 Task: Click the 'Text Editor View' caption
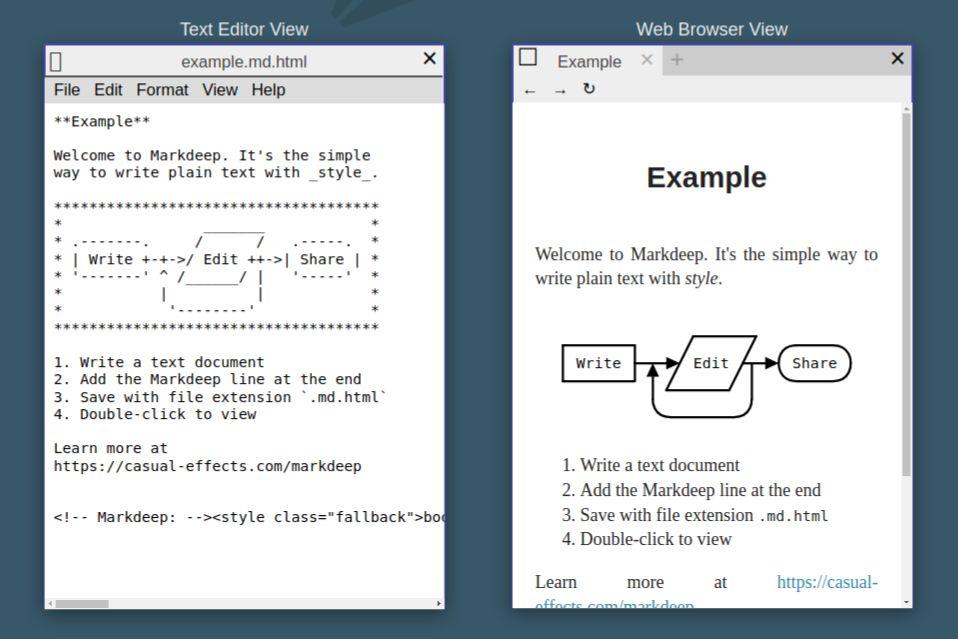244,29
